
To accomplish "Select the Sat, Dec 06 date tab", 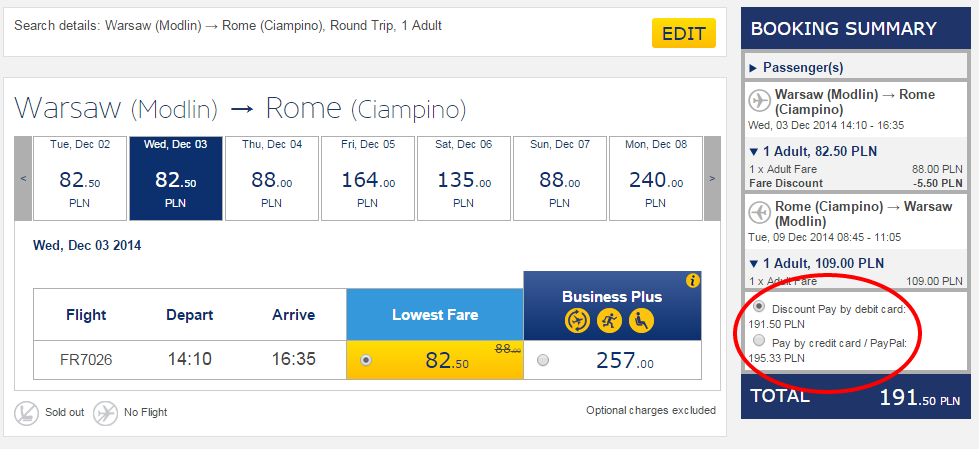I will coord(464,178).
